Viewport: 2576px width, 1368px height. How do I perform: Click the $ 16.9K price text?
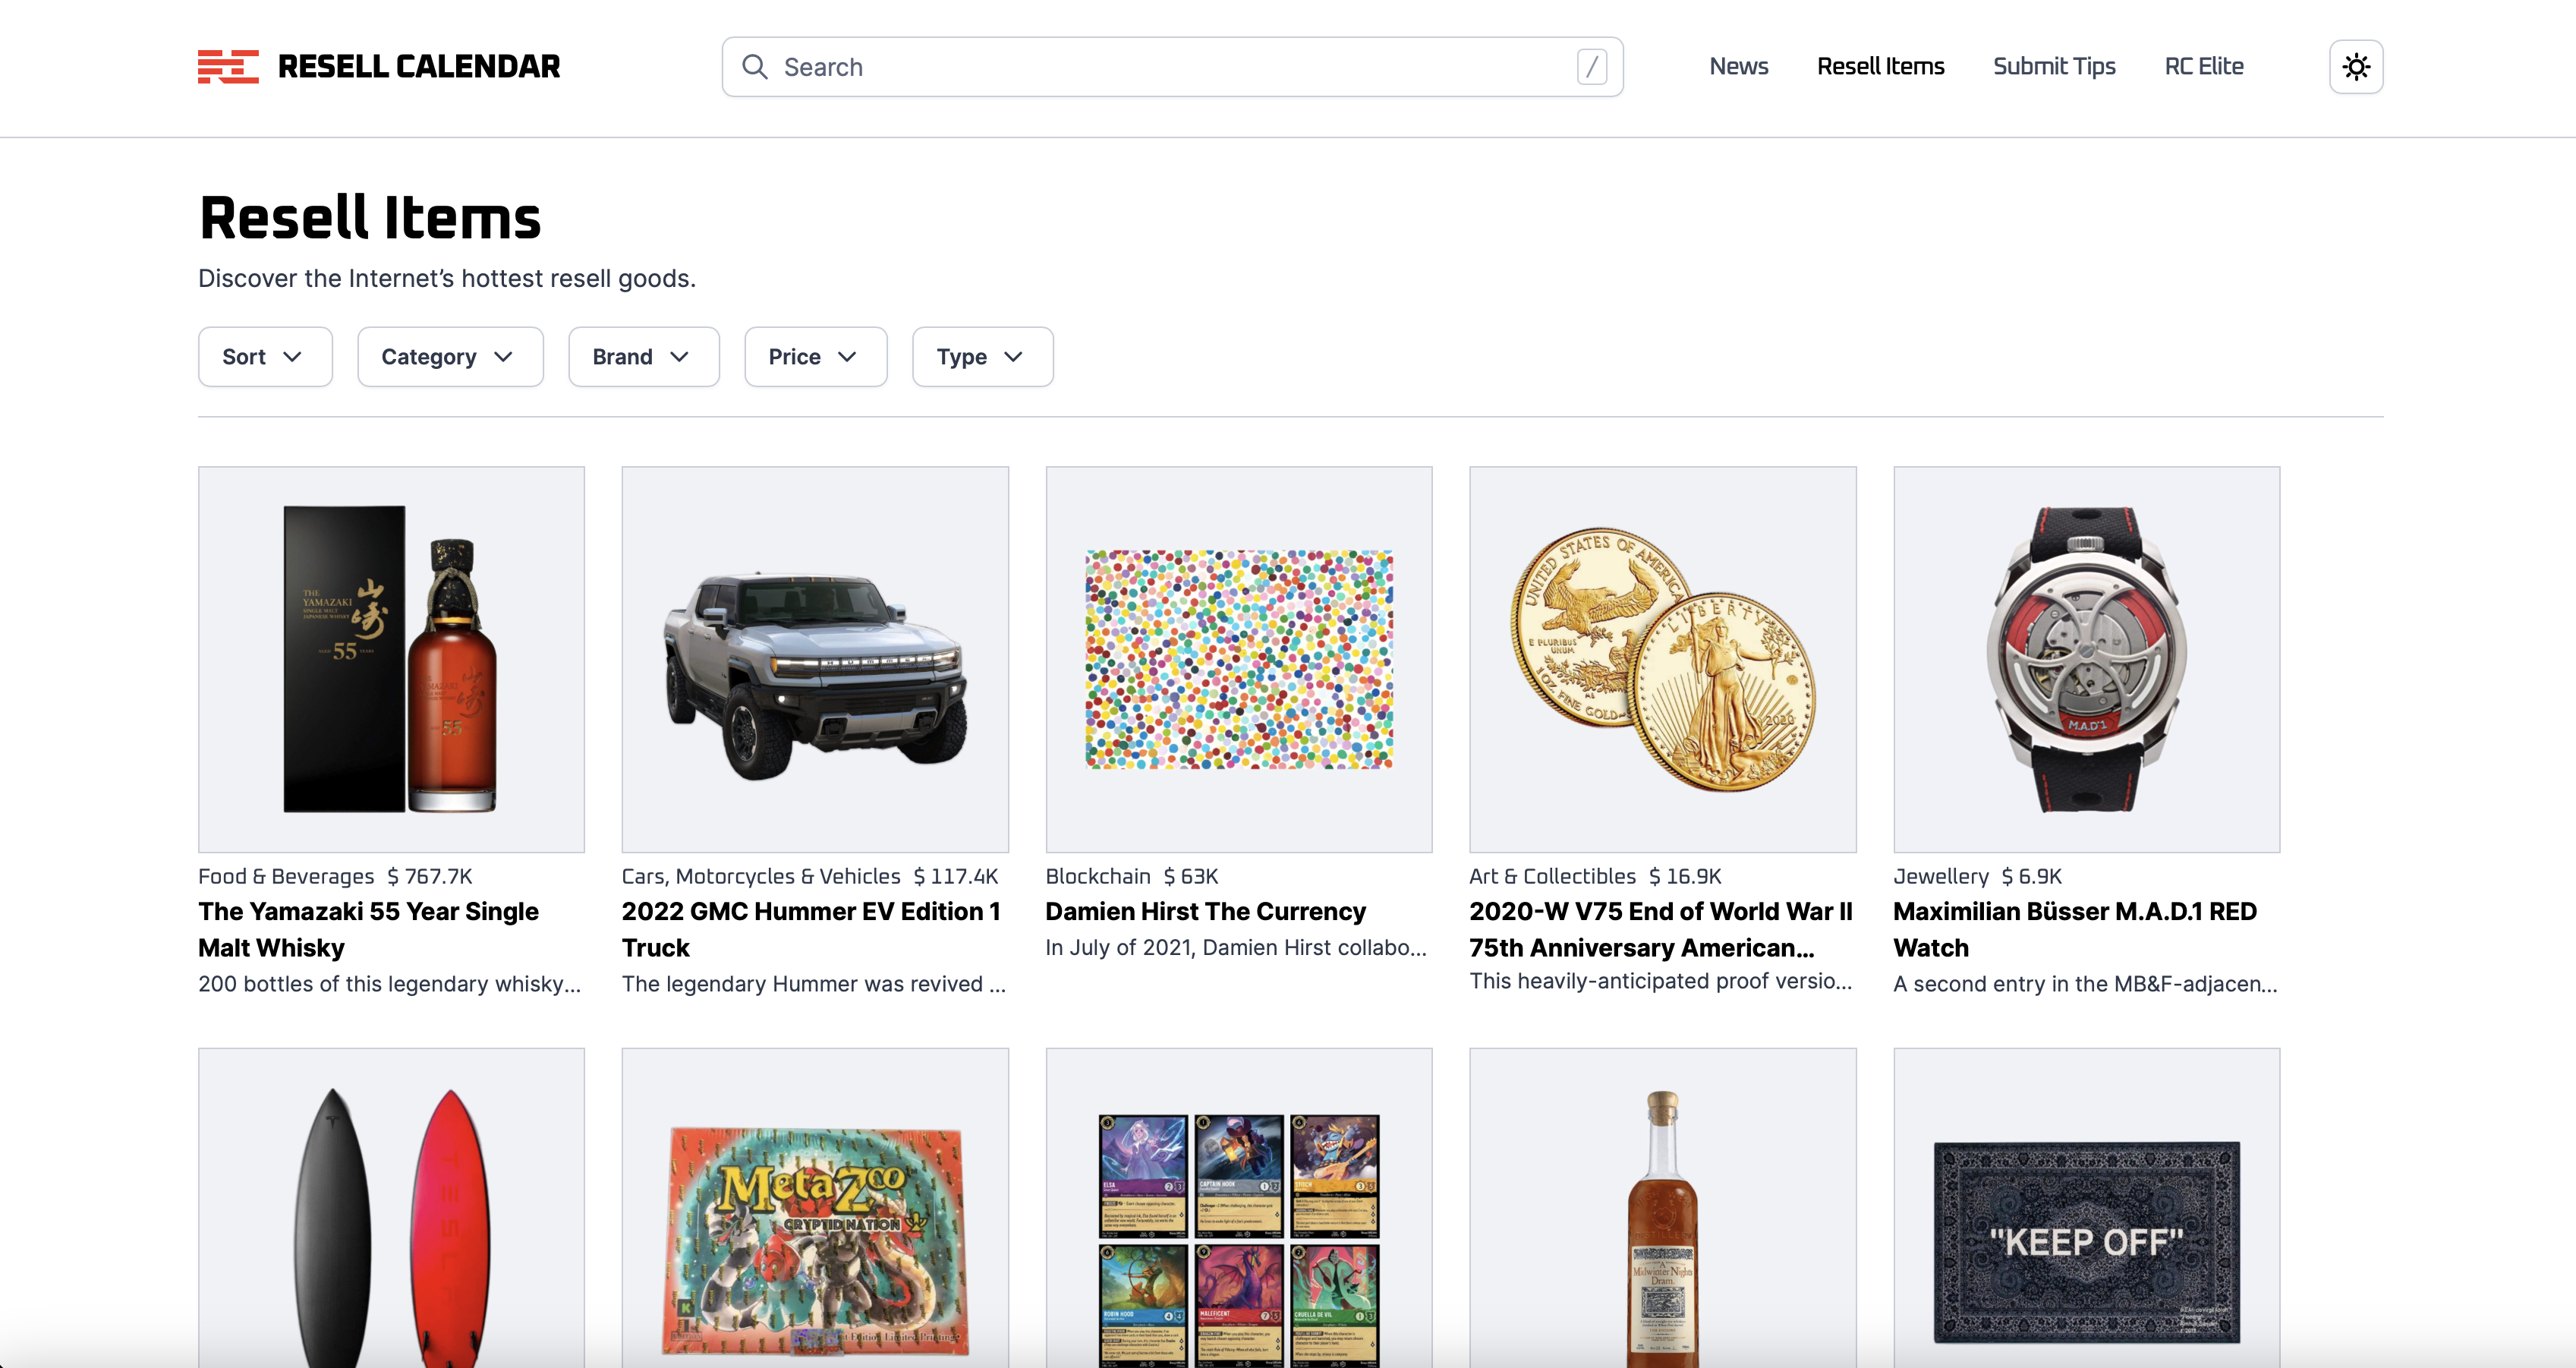pos(1685,876)
